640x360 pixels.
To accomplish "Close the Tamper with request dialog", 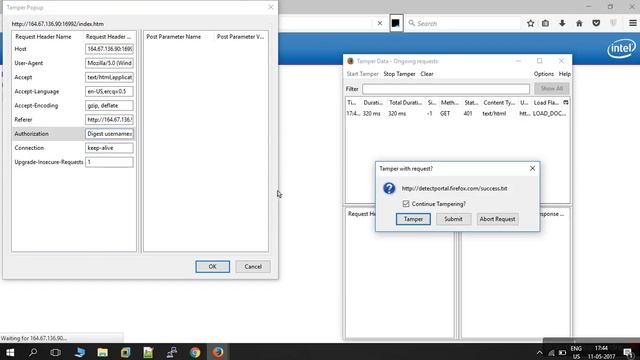I will [x=532, y=168].
